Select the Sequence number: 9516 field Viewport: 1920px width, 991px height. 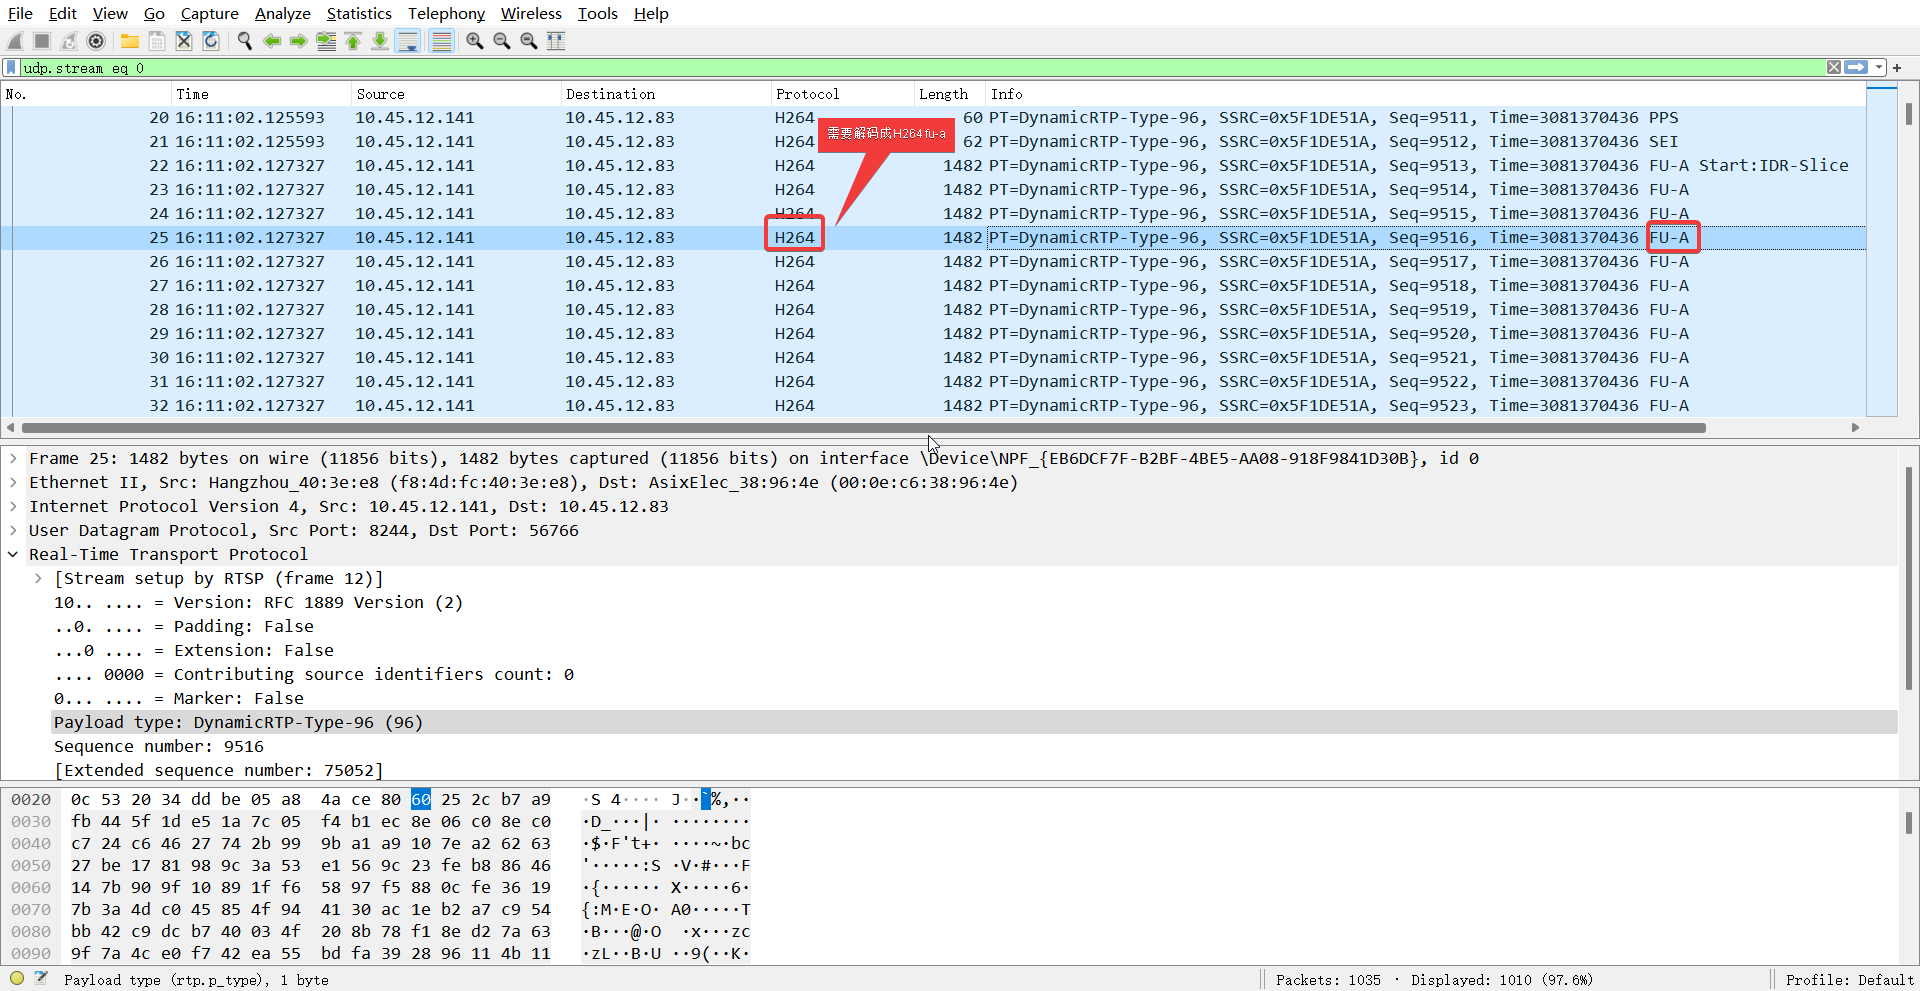(x=975, y=746)
